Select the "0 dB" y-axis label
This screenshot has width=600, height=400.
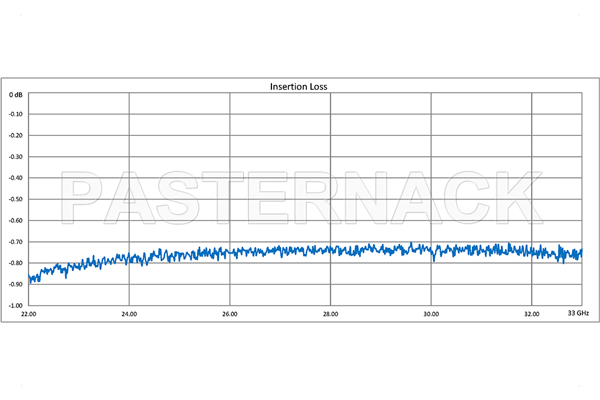17,94
